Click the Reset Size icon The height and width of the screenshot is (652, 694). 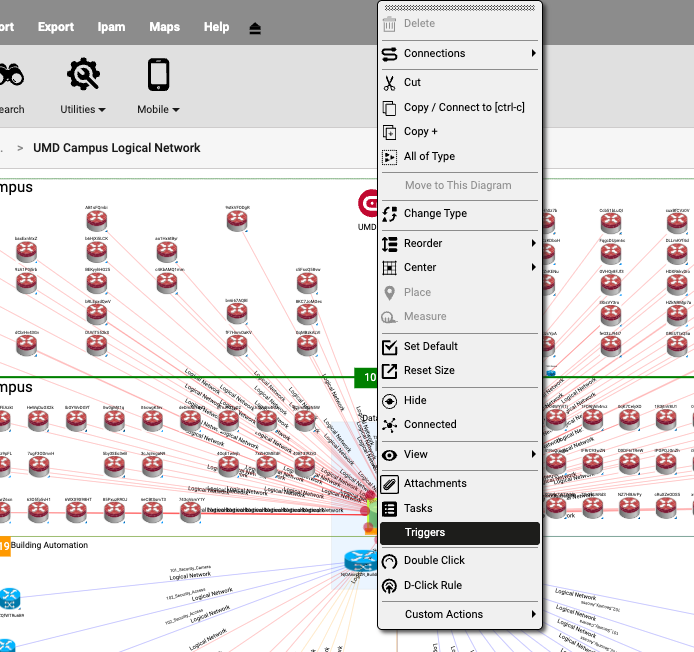coord(389,371)
